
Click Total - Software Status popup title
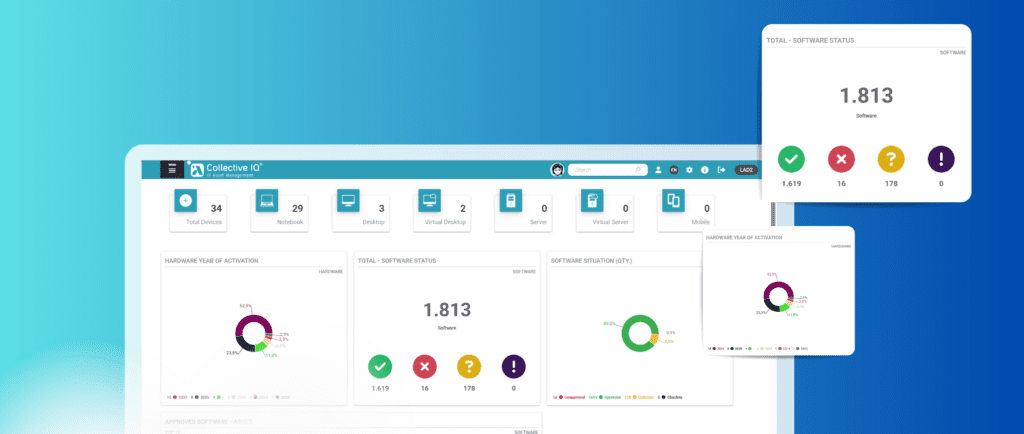coord(810,40)
